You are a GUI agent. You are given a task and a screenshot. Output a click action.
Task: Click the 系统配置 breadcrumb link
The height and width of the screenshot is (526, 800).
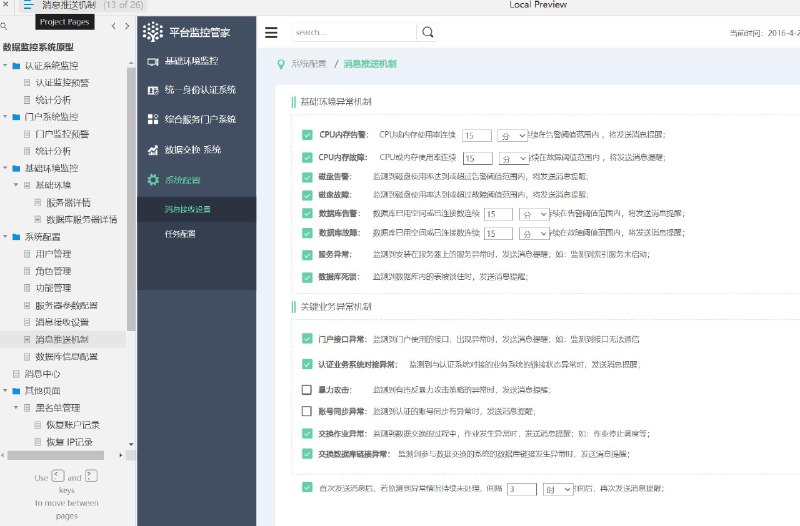pyautogui.click(x=308, y=64)
